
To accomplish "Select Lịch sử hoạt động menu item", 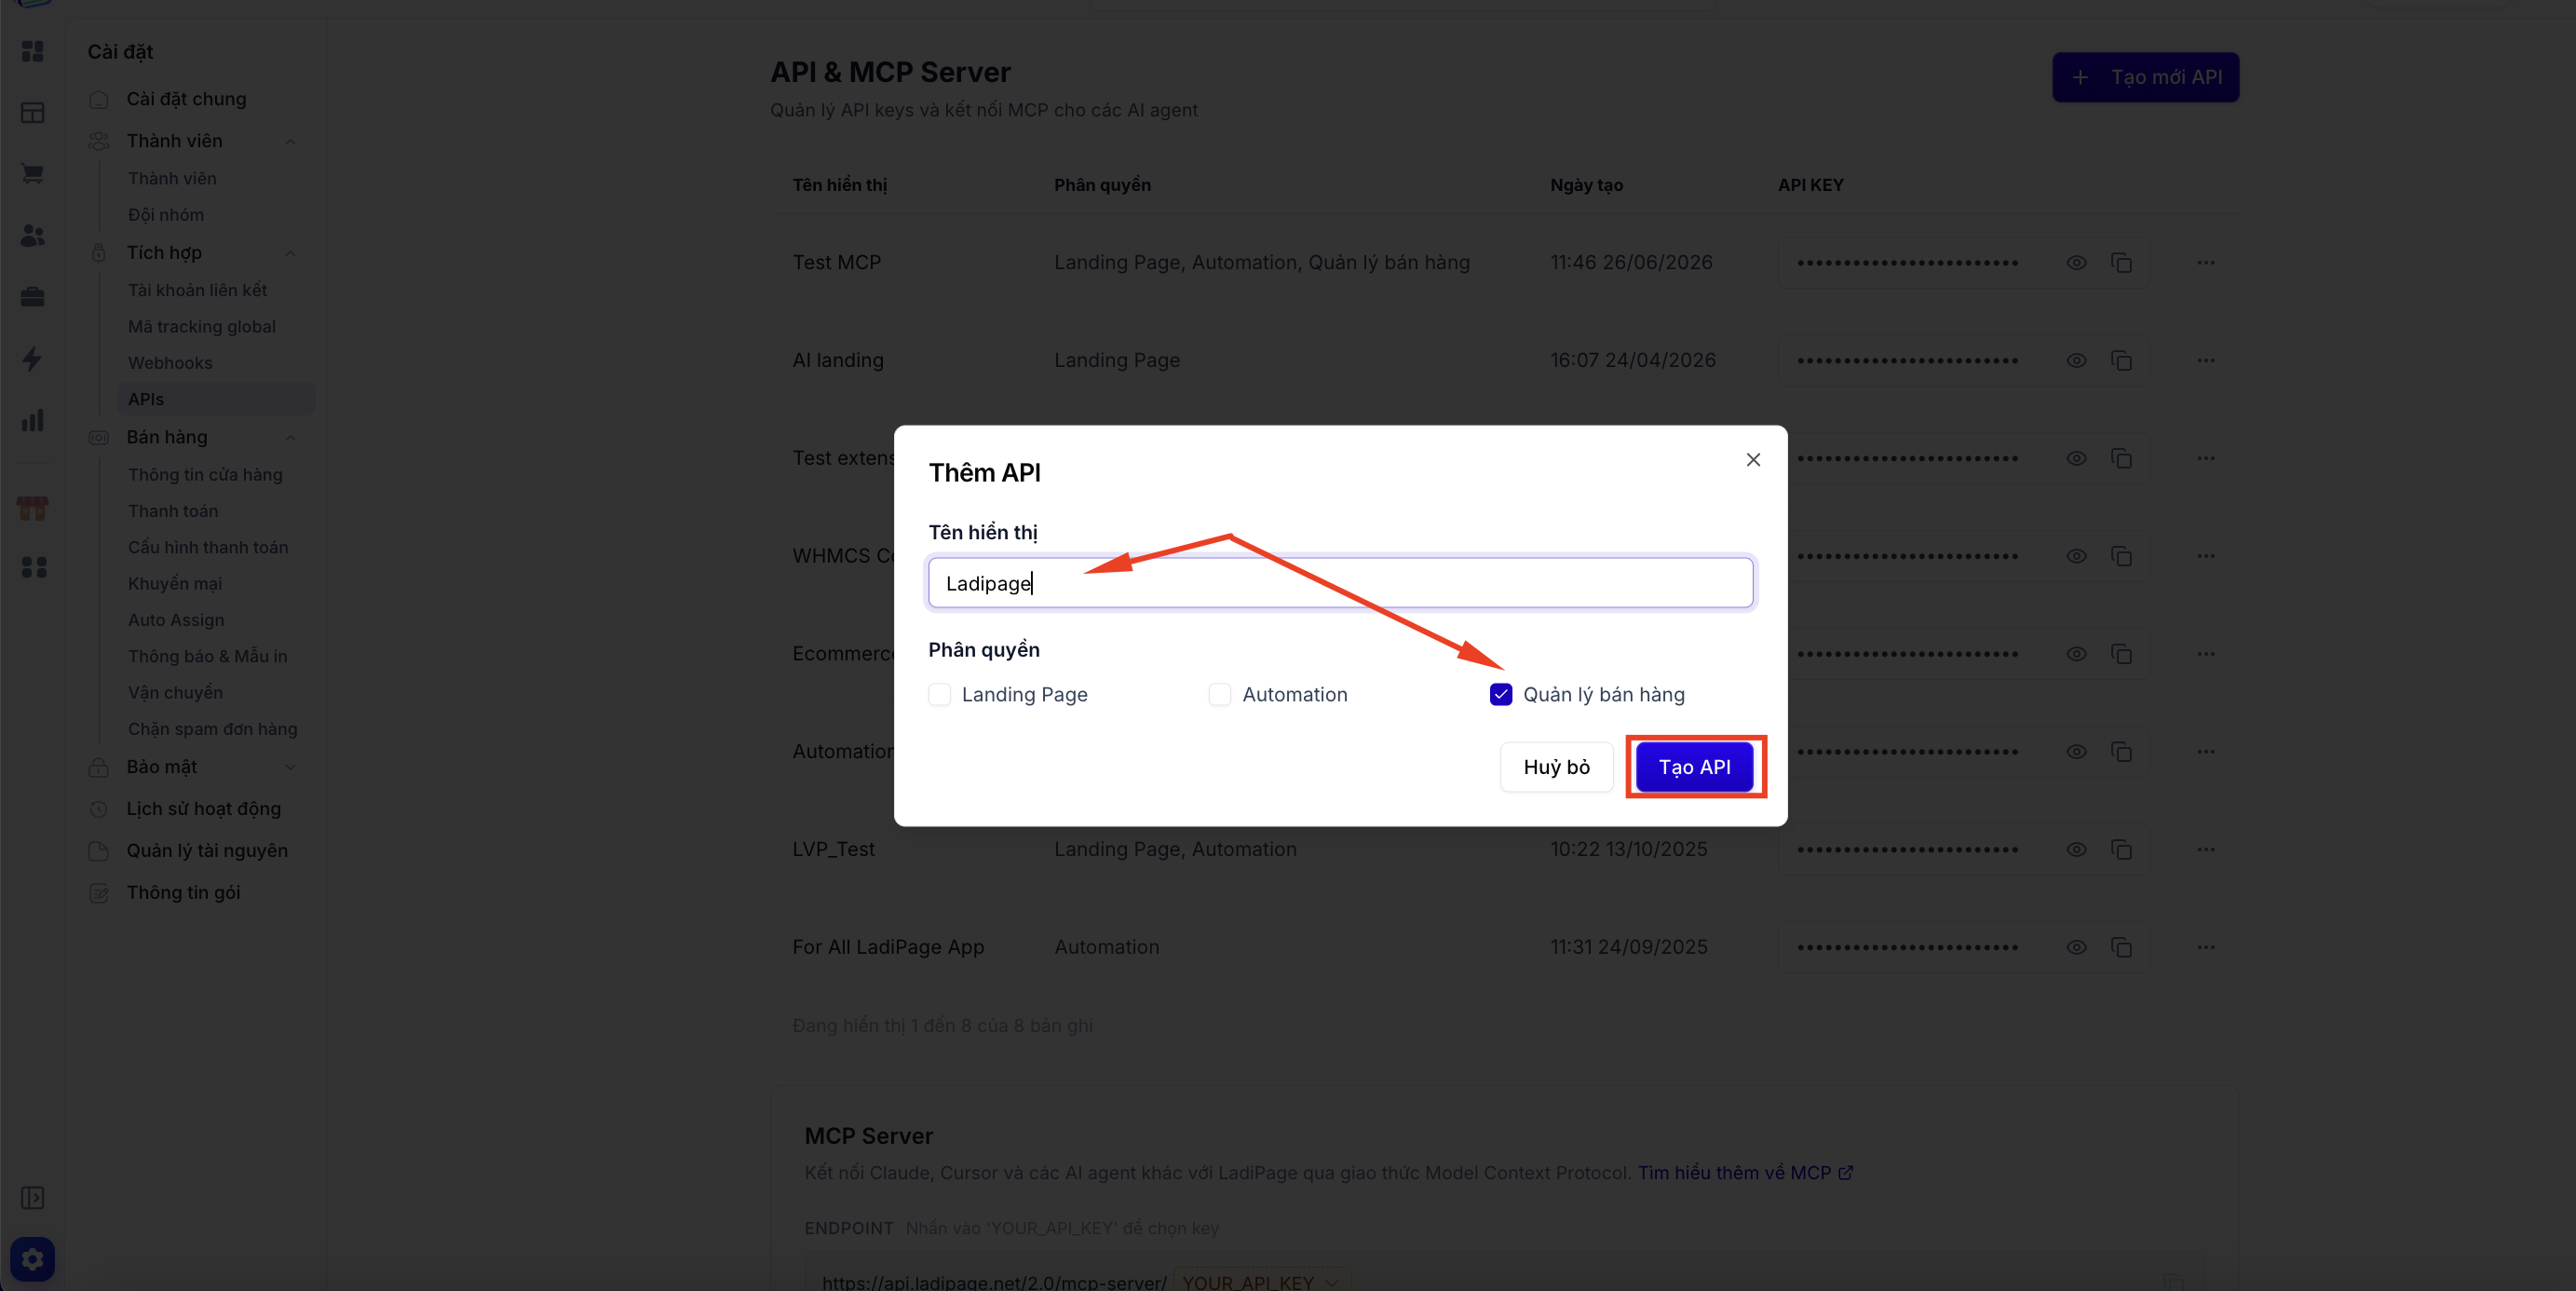I will [x=203, y=808].
